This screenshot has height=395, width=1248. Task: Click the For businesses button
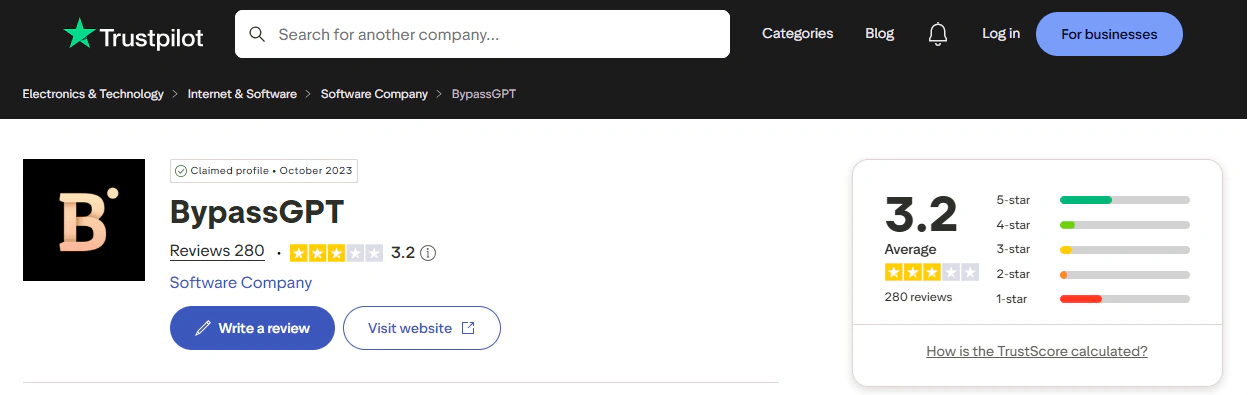tap(1109, 34)
